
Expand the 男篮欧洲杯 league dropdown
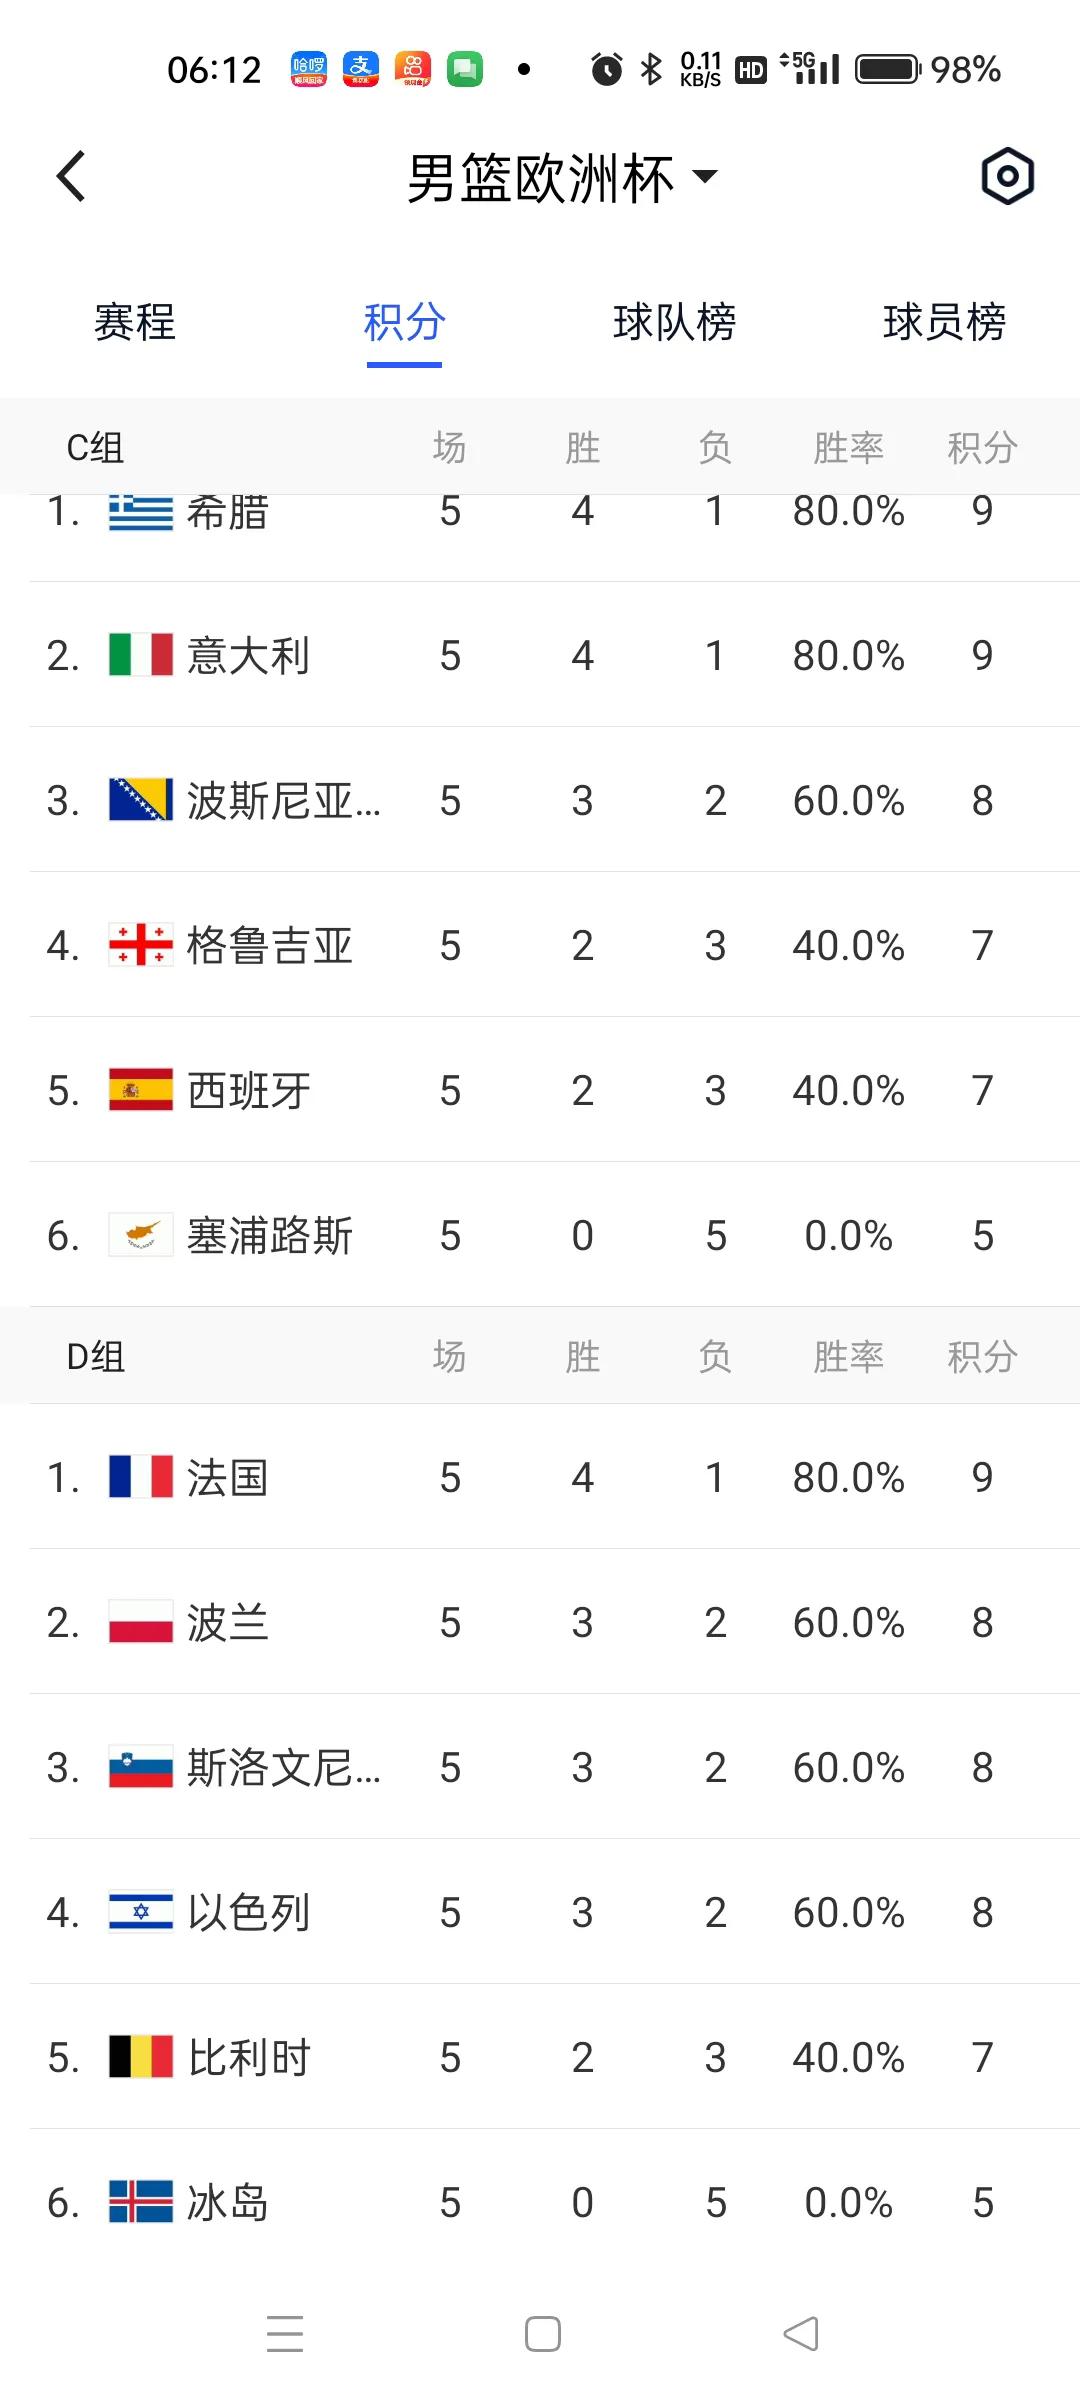tap(561, 178)
